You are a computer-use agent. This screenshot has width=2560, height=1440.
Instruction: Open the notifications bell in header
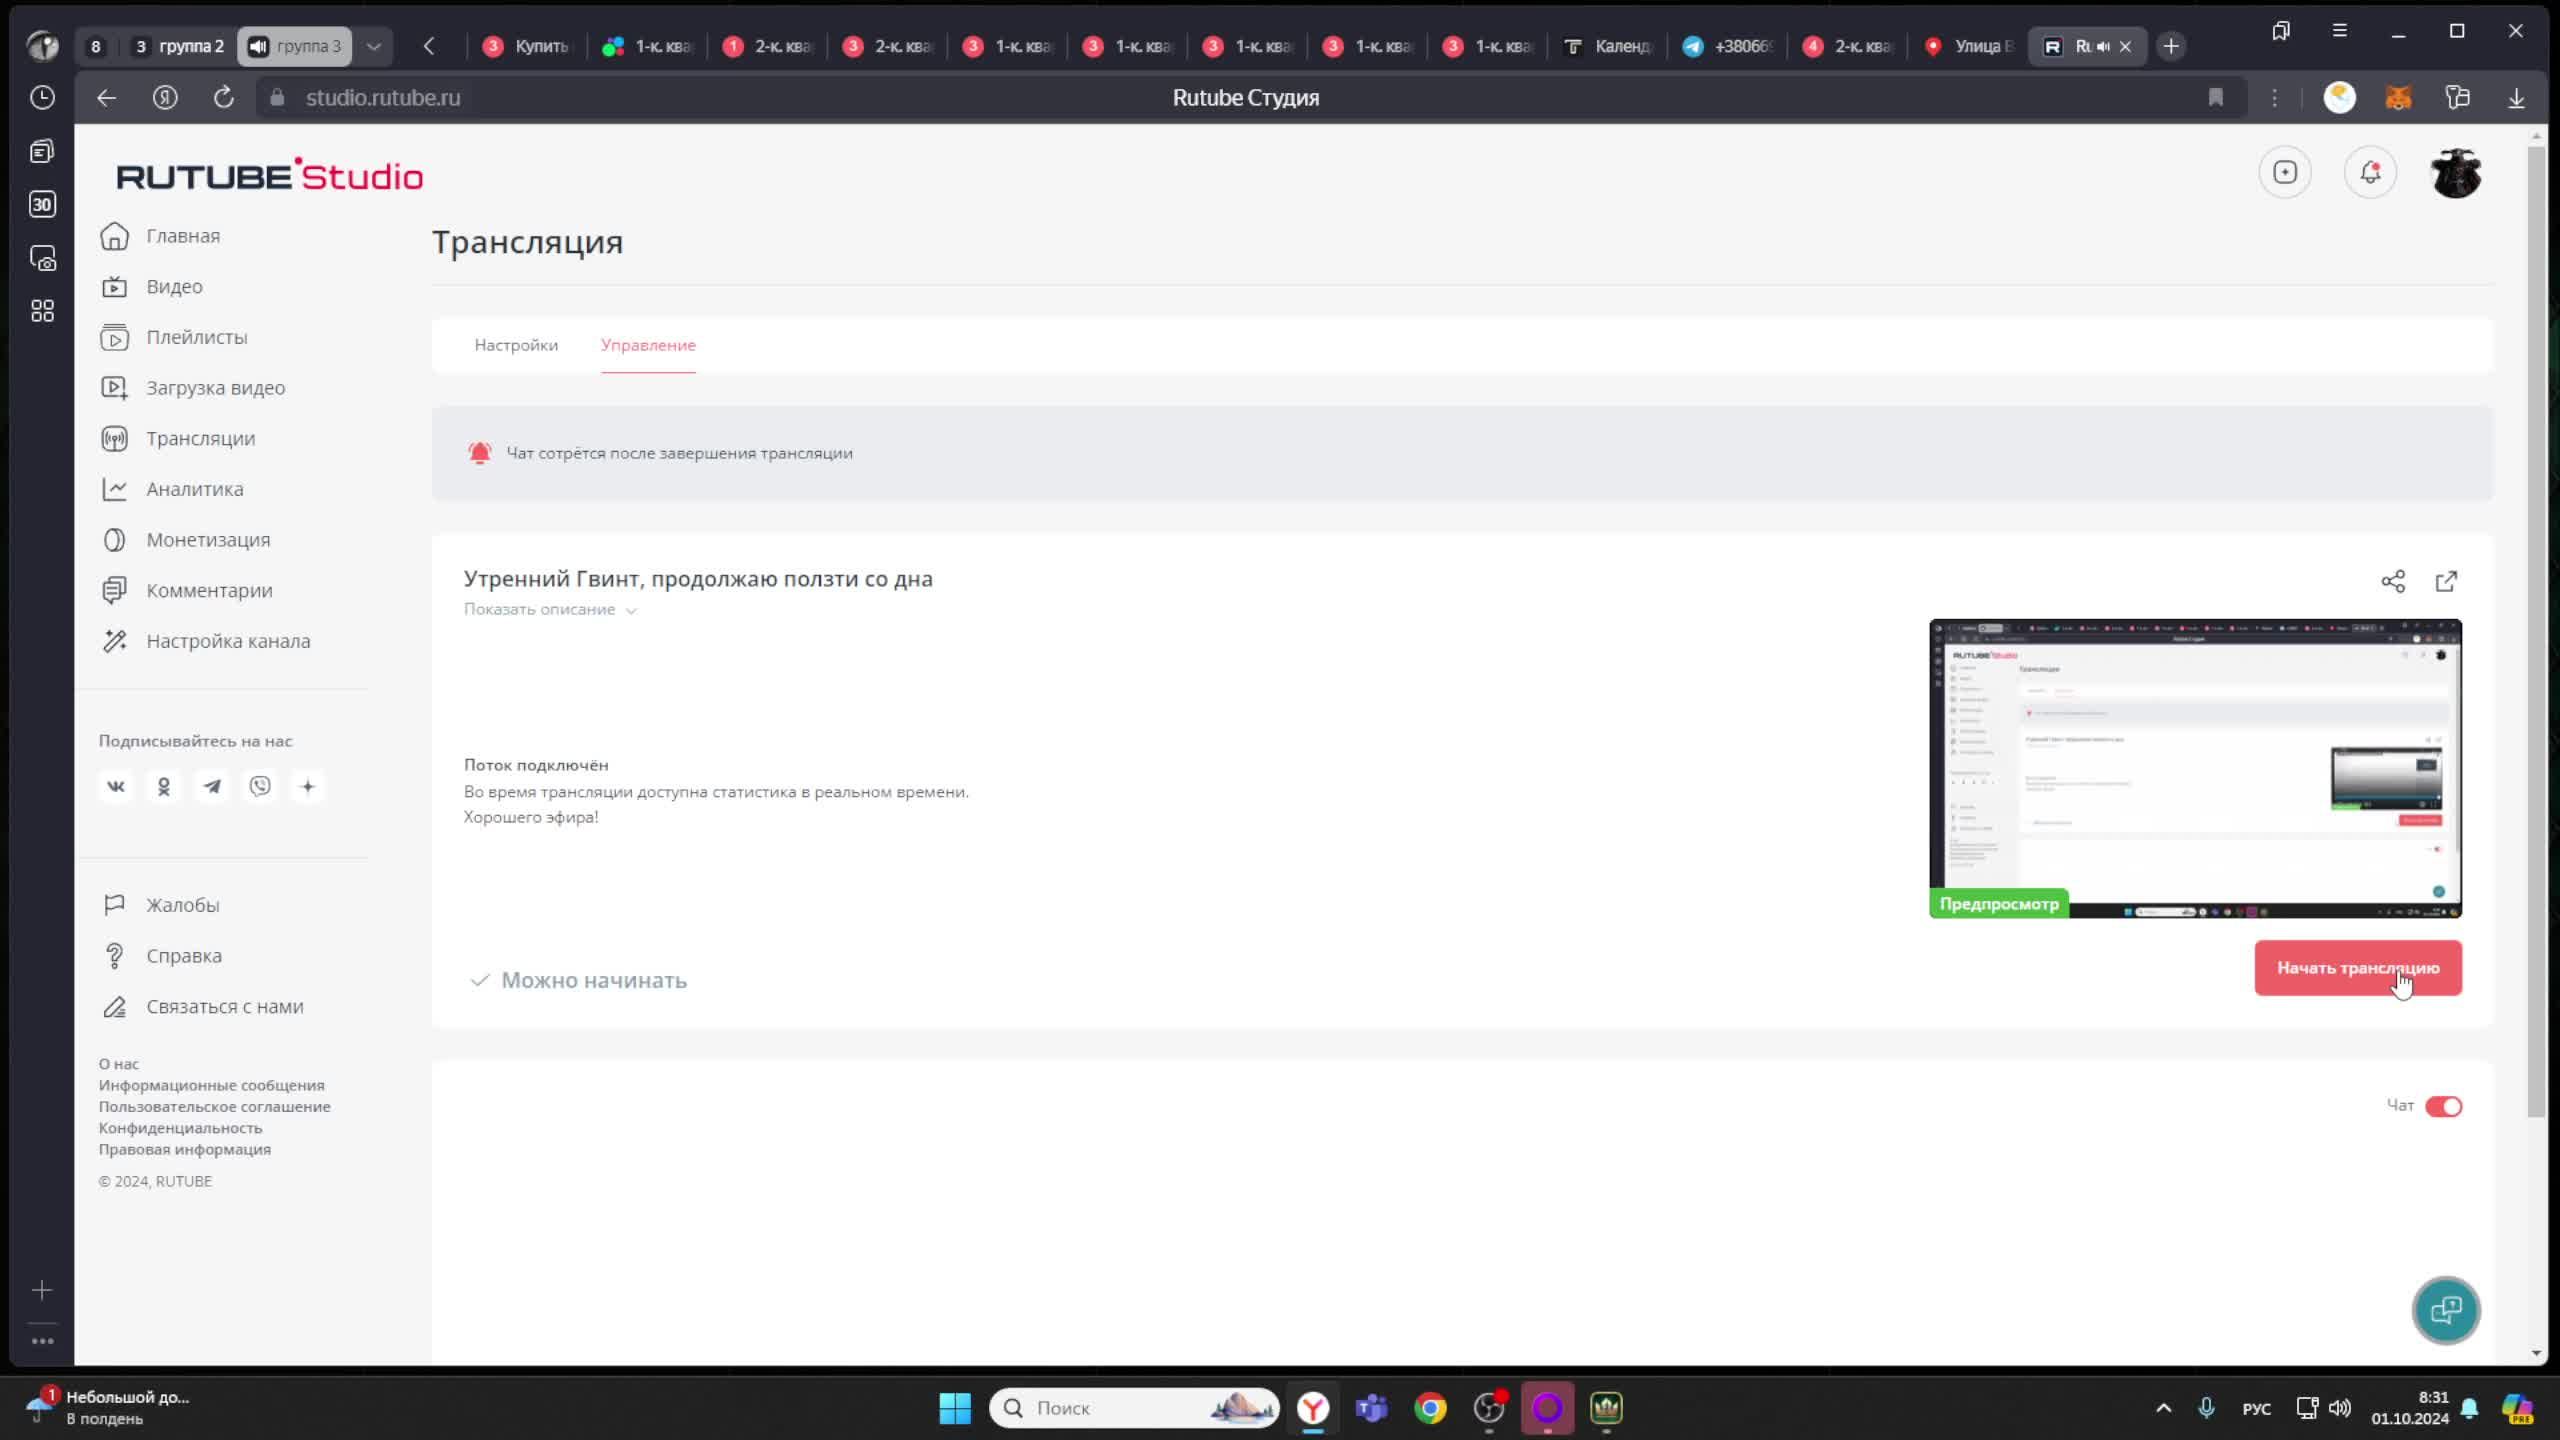pos(2370,172)
